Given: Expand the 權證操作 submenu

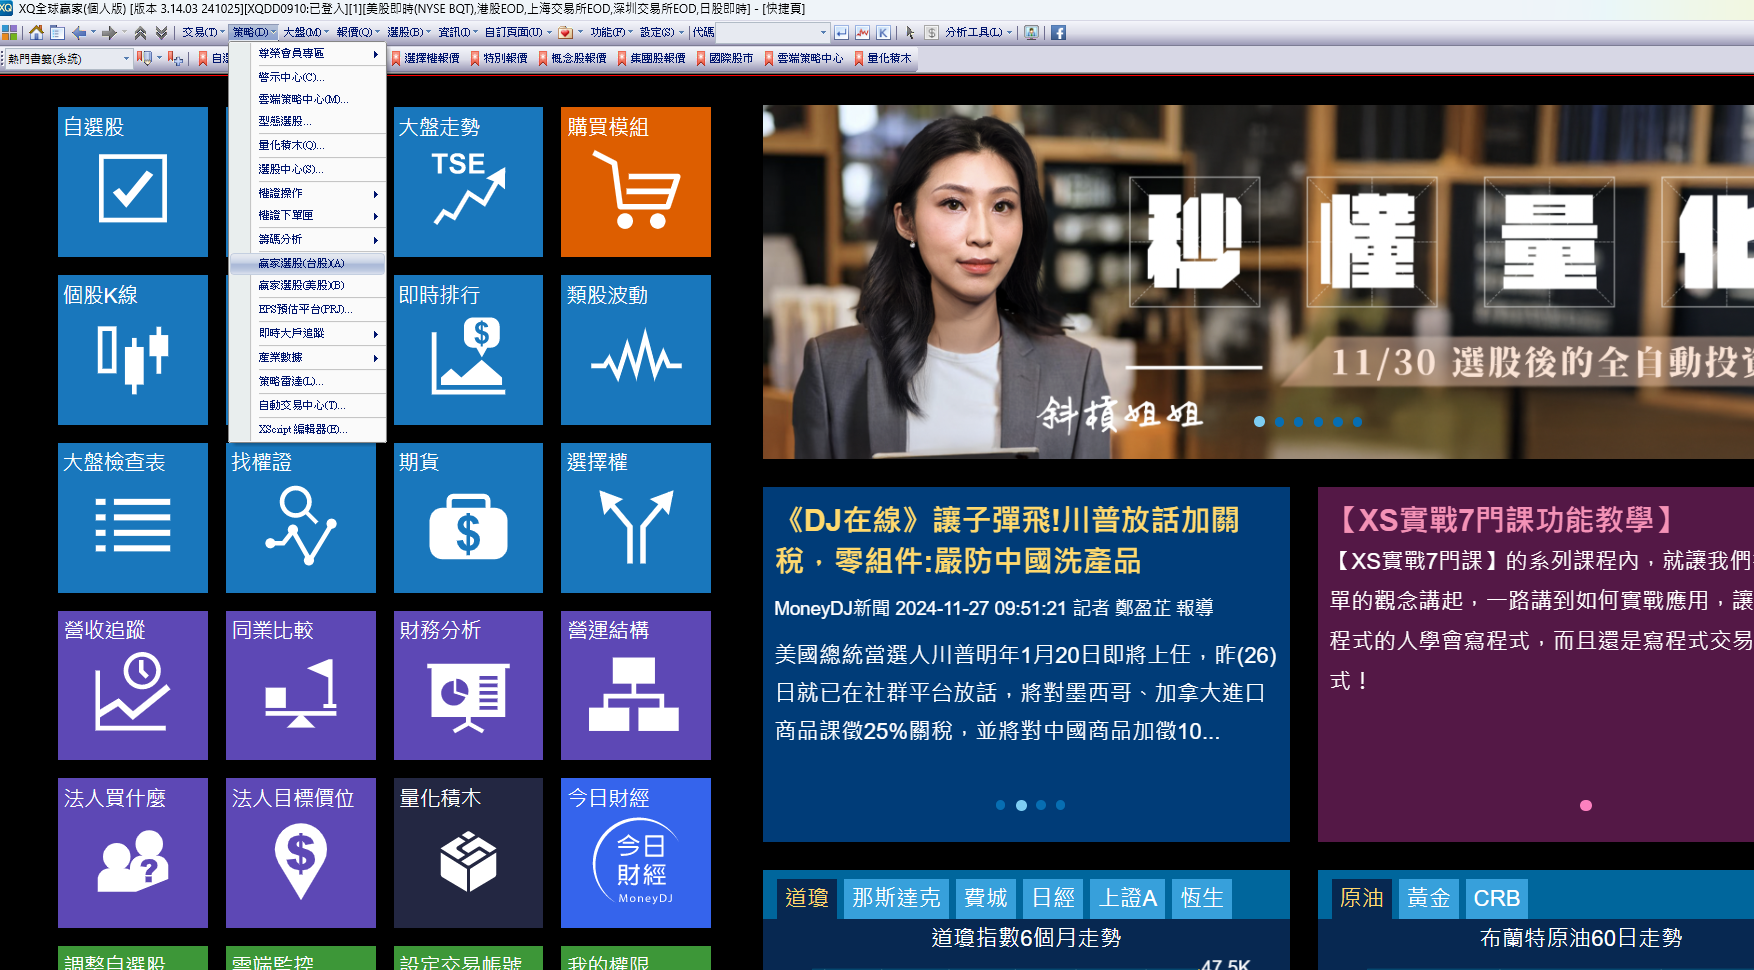Looking at the screenshot, I should pos(307,193).
